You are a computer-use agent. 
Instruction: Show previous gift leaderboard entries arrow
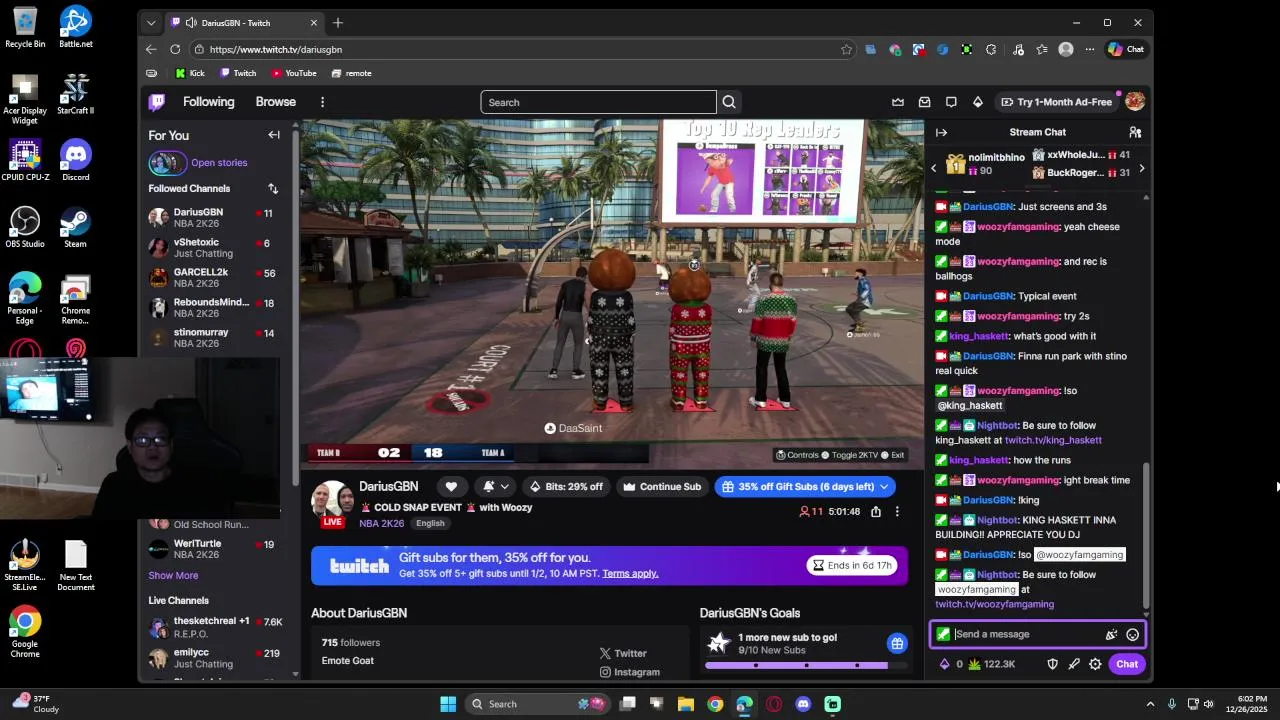pyautogui.click(x=934, y=168)
